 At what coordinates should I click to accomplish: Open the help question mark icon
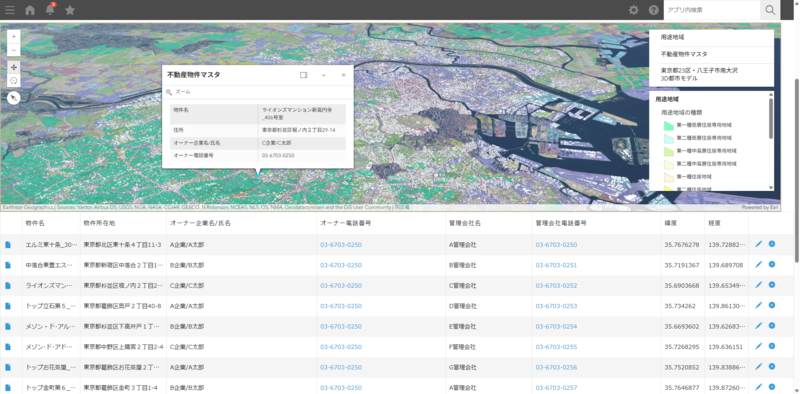(654, 10)
